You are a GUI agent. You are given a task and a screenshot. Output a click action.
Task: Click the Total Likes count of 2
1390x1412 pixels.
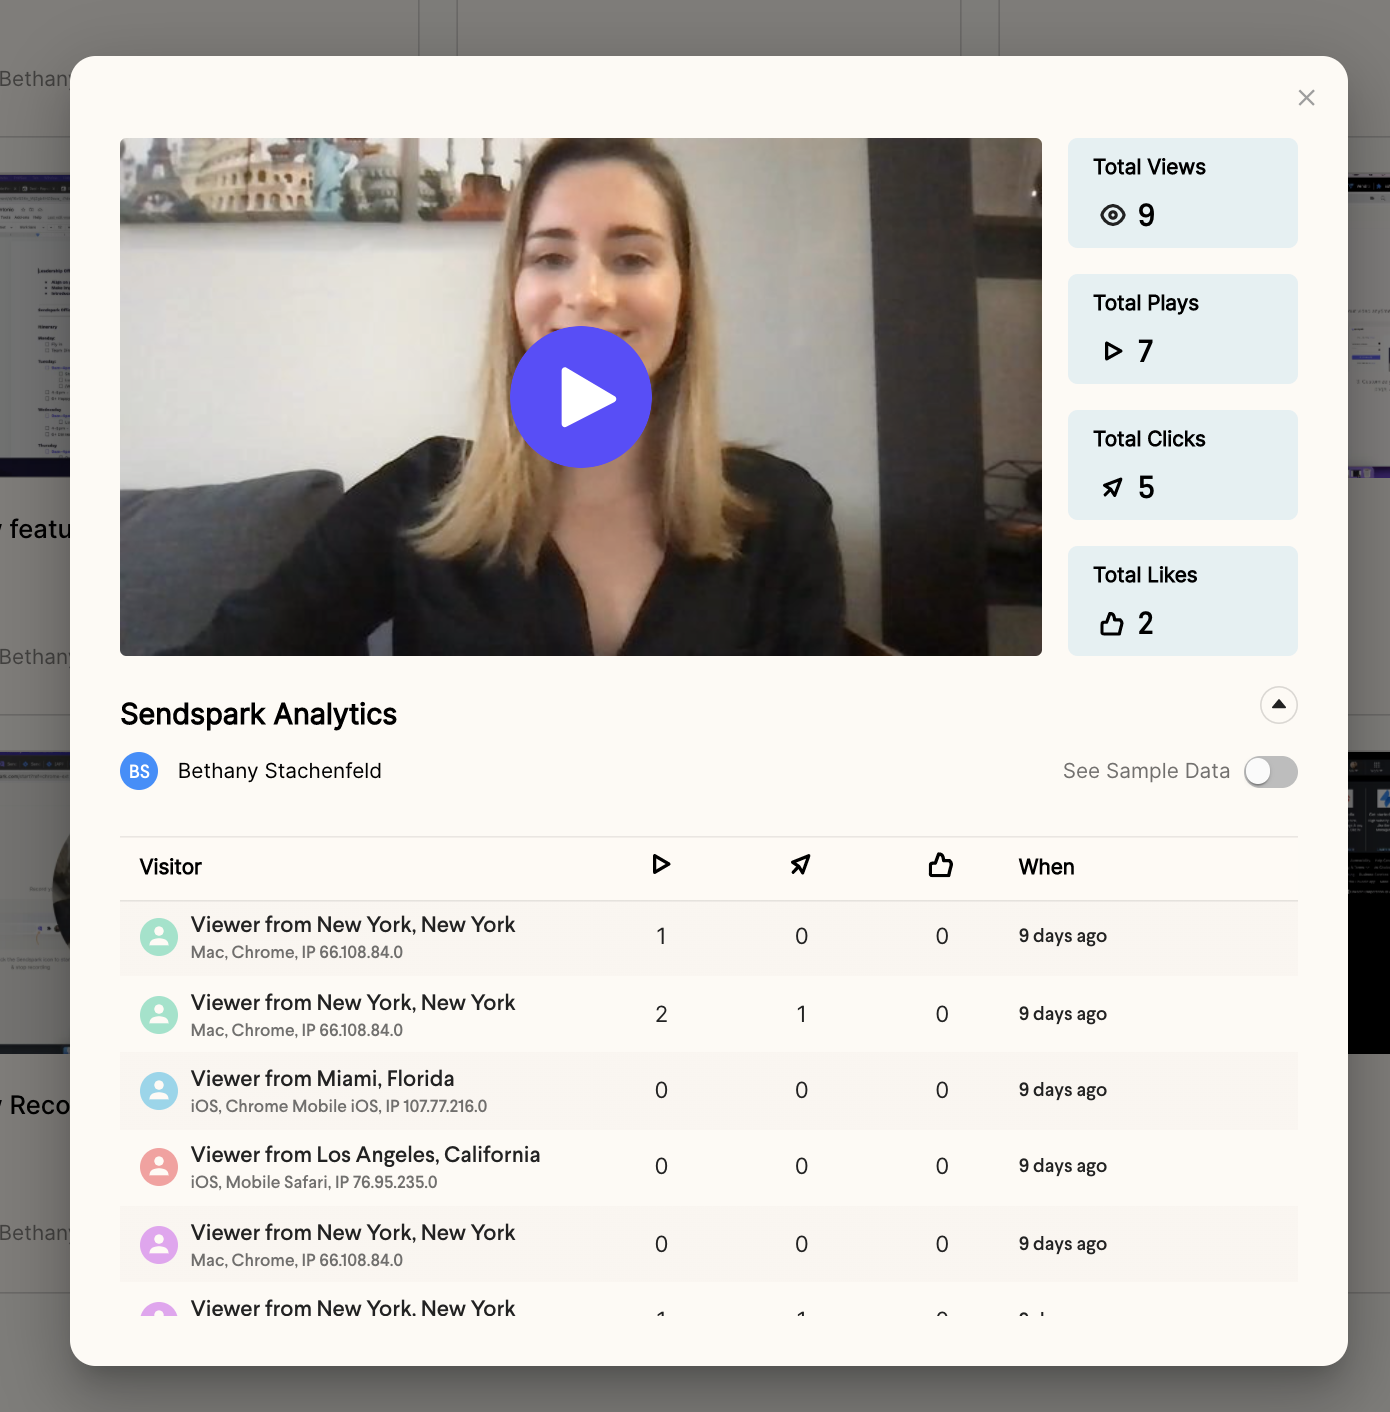pos(1146,623)
